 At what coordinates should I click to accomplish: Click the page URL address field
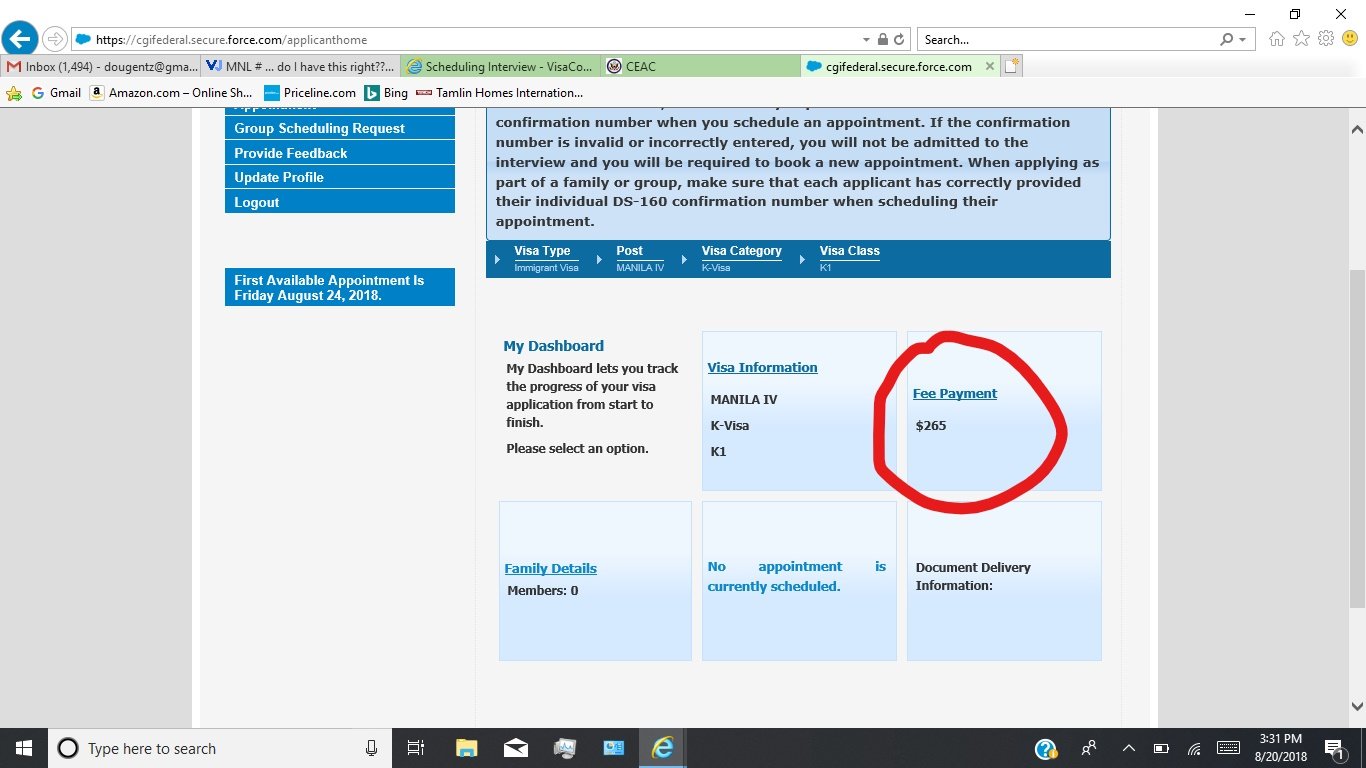coord(465,40)
